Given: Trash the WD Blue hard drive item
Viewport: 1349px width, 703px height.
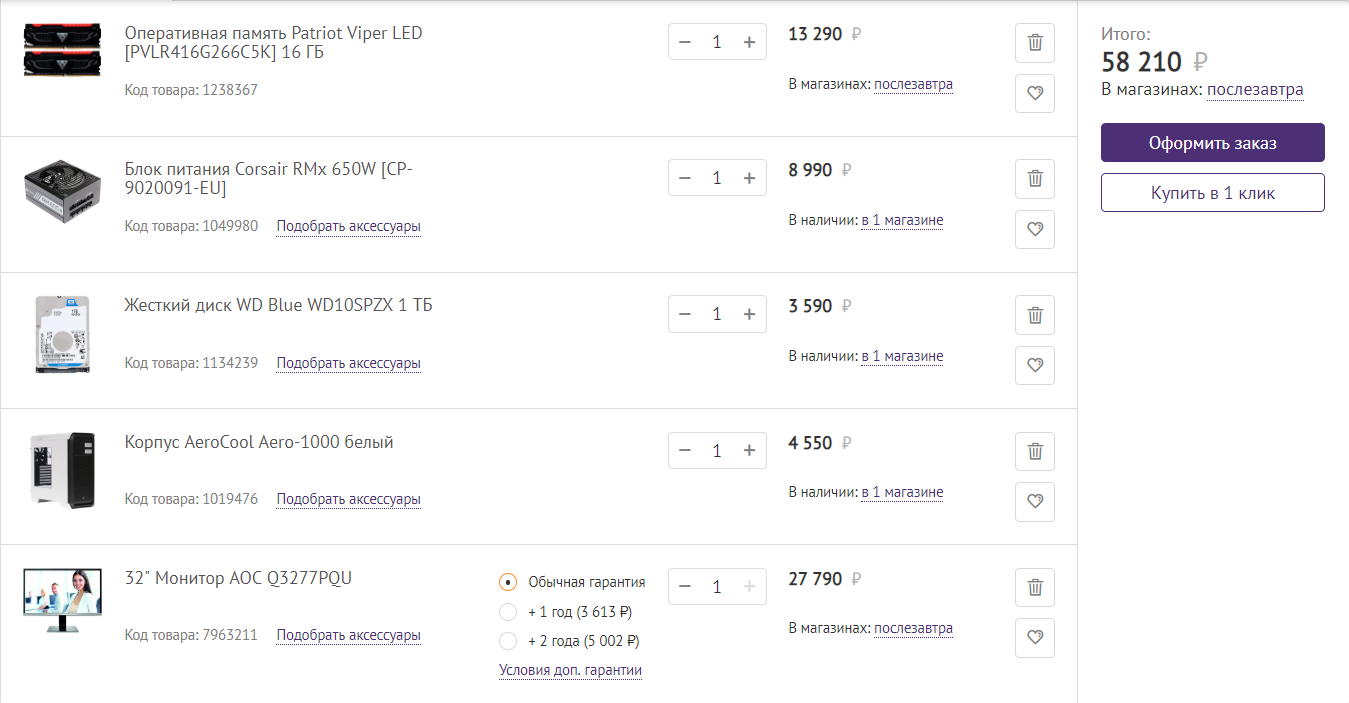Looking at the screenshot, I should 1035,315.
